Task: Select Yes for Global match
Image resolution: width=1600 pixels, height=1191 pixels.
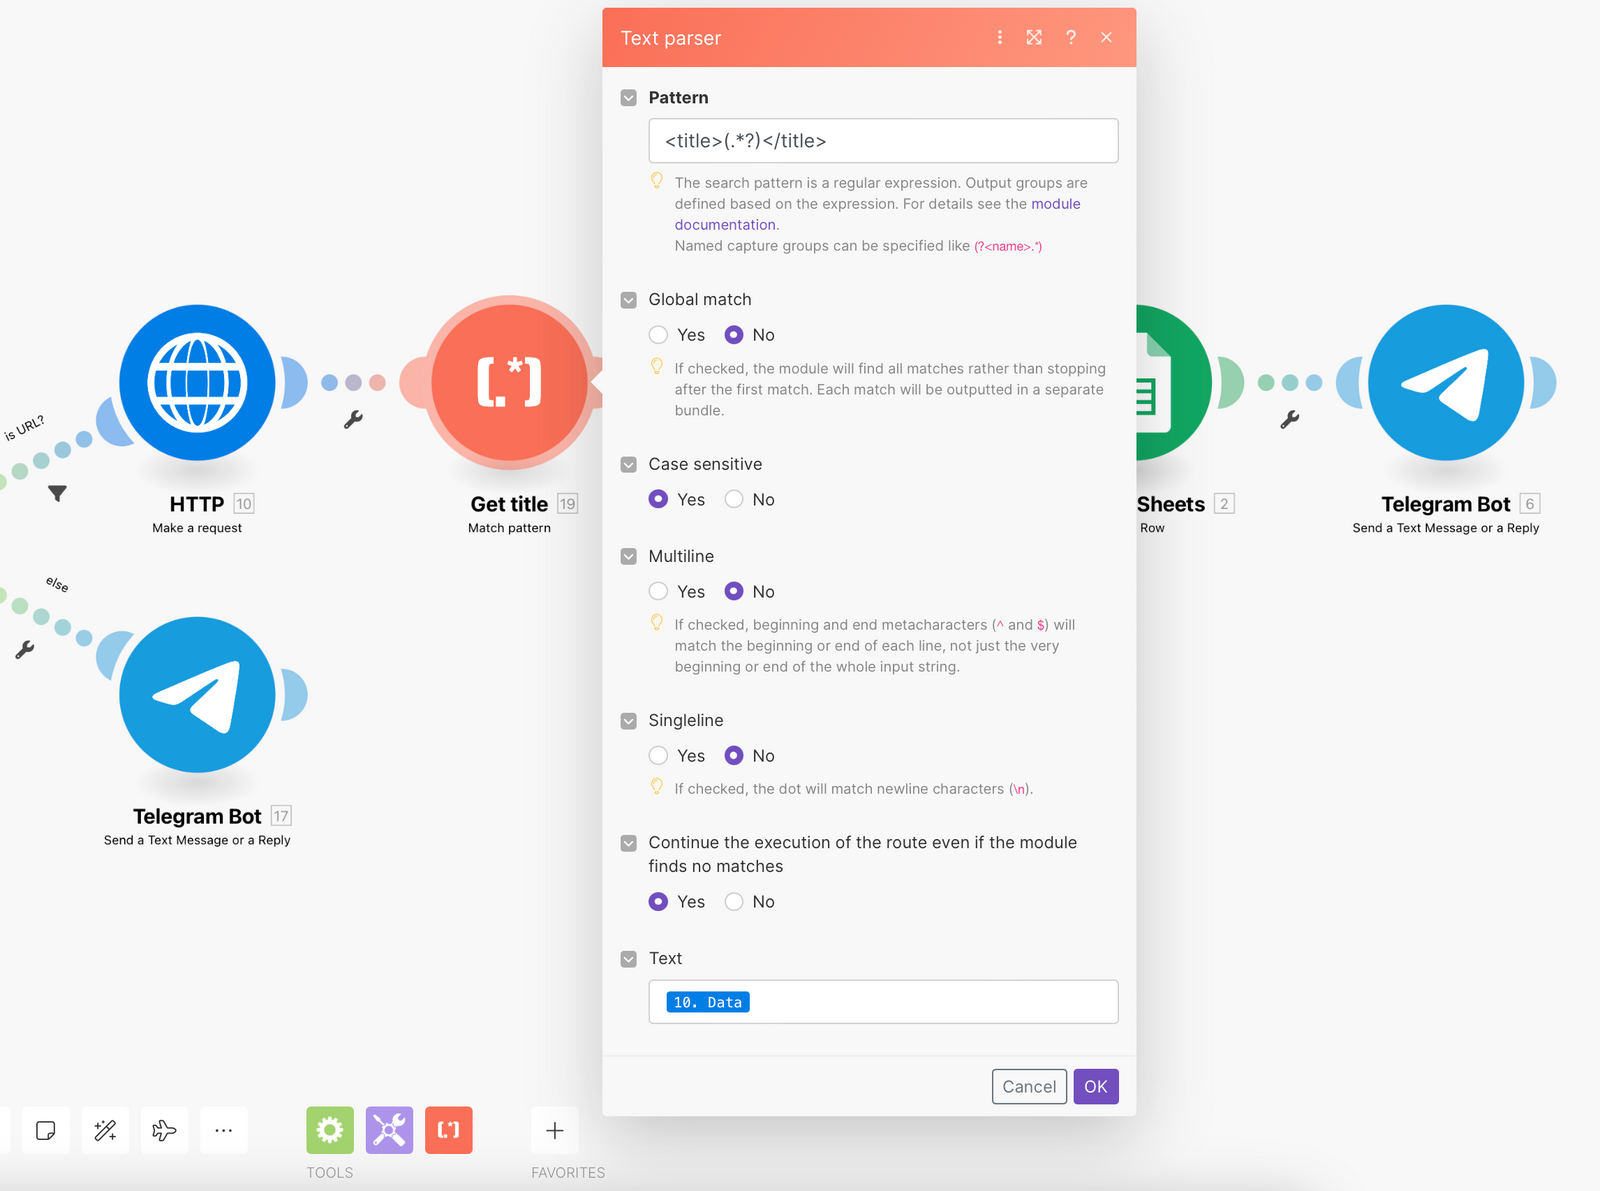Action: pyautogui.click(x=658, y=334)
